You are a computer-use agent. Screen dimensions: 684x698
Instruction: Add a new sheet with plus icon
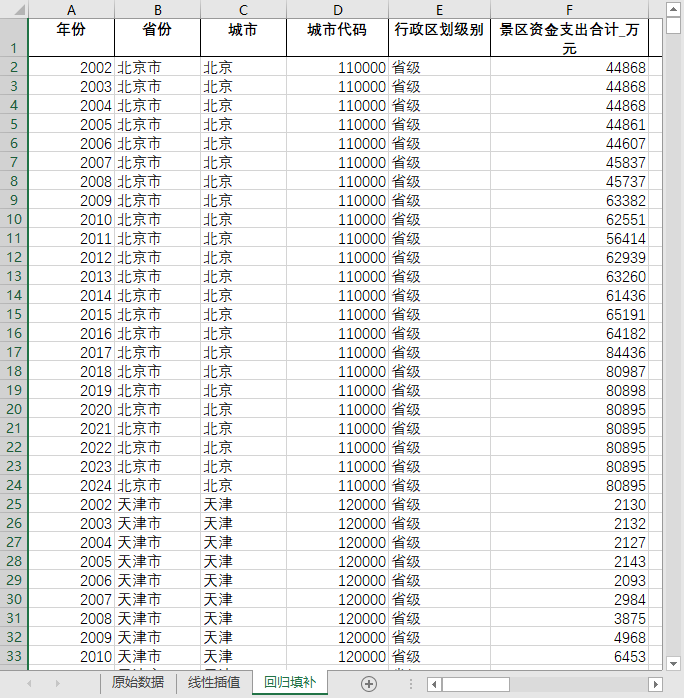(368, 684)
